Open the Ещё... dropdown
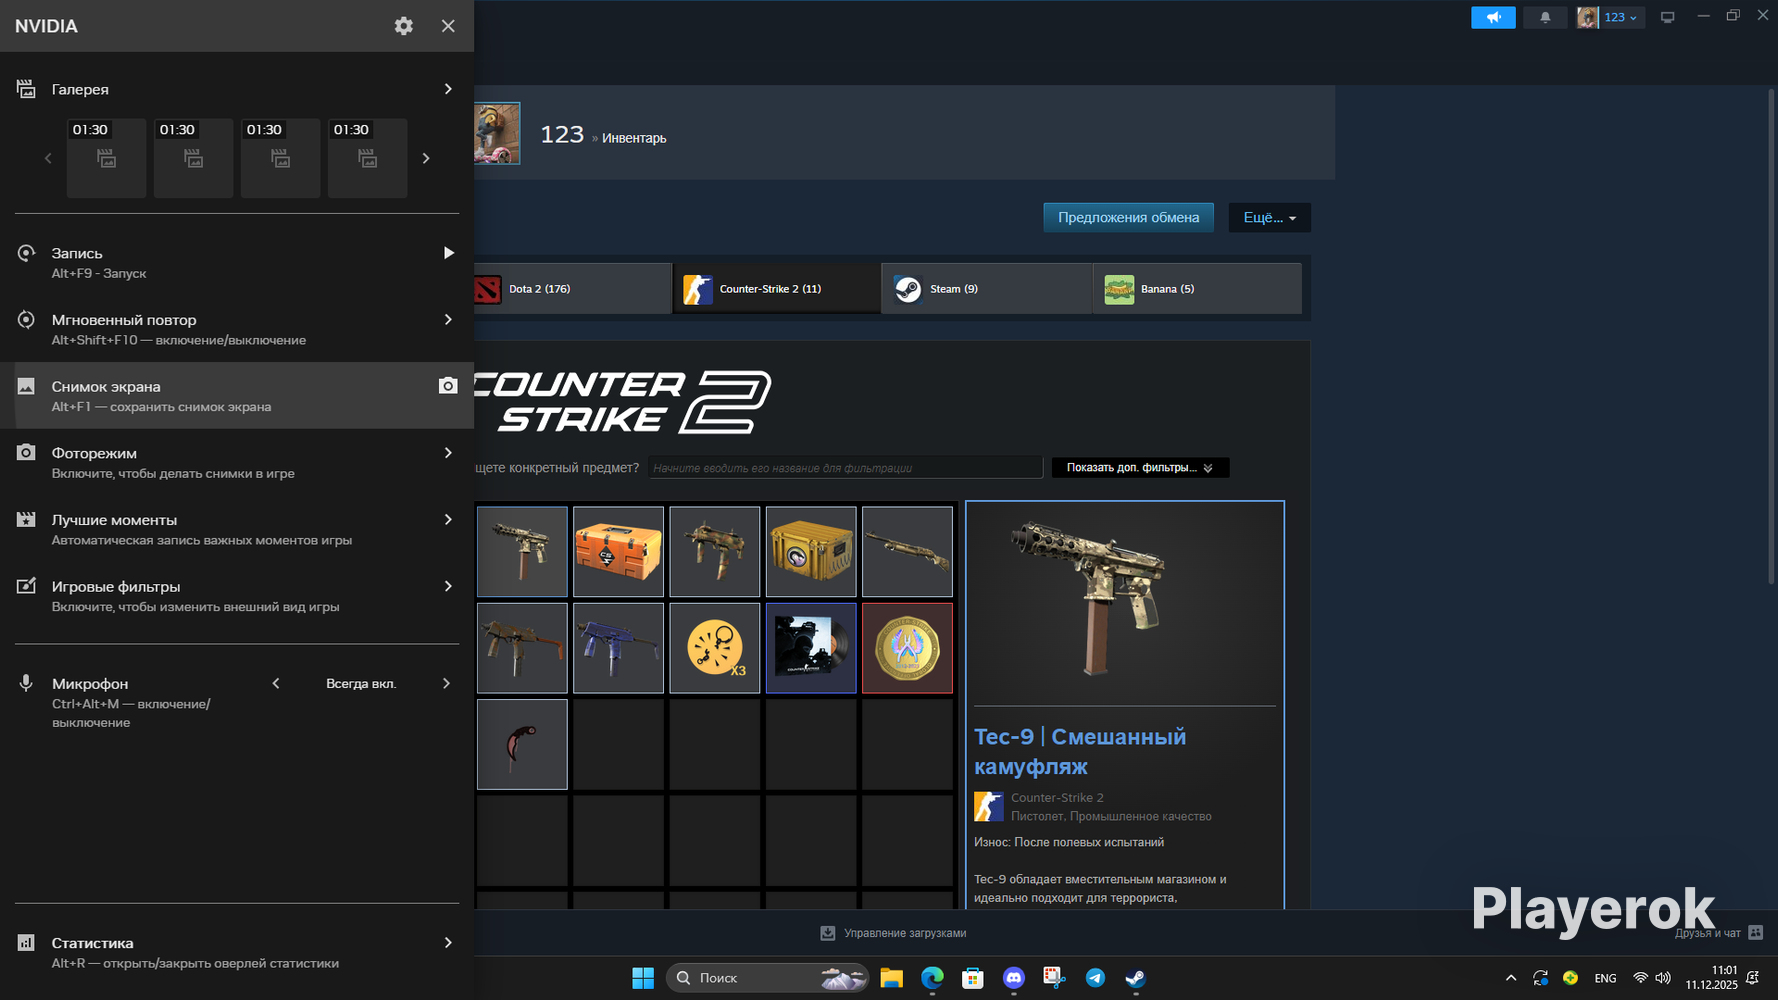Viewport: 1778px width, 1000px height. 1269,218
